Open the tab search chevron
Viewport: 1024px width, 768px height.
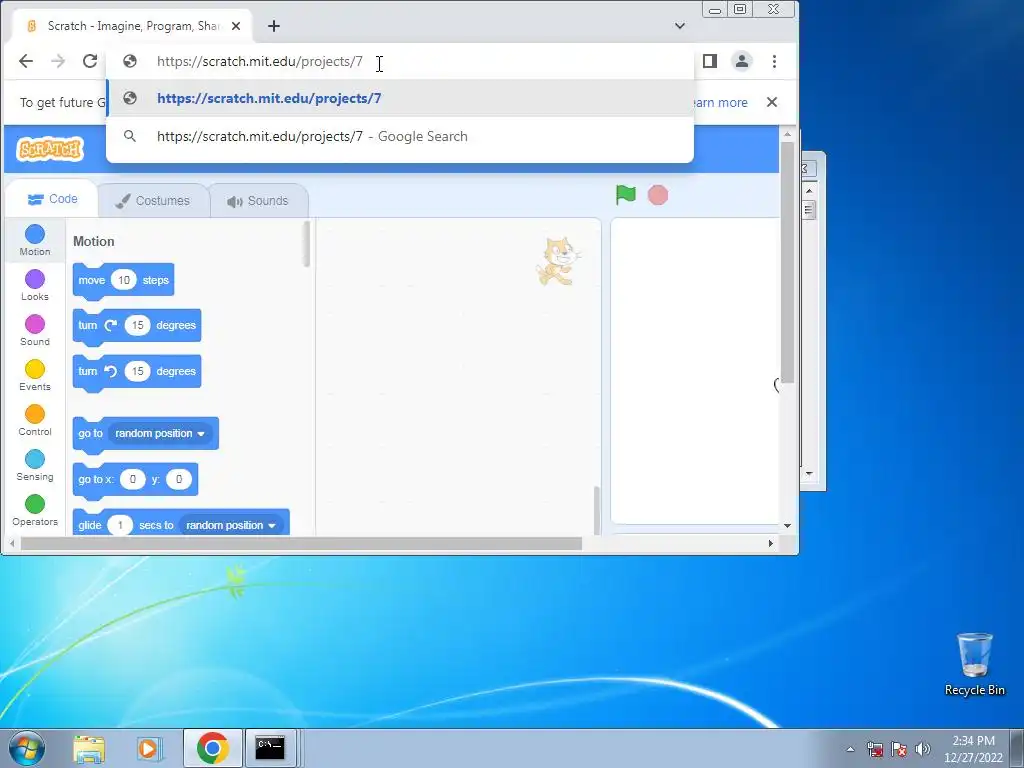click(x=680, y=26)
